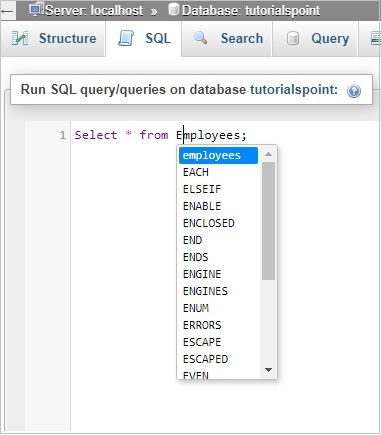
Task: Click the server computer icon
Action: 36,10
